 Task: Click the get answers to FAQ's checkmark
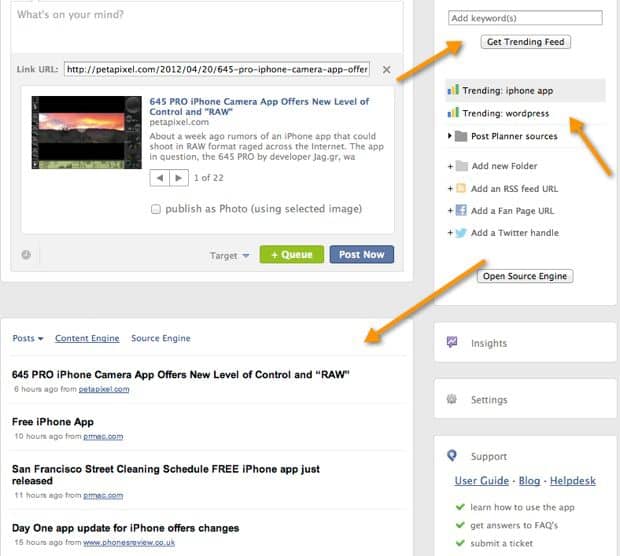click(x=460, y=525)
